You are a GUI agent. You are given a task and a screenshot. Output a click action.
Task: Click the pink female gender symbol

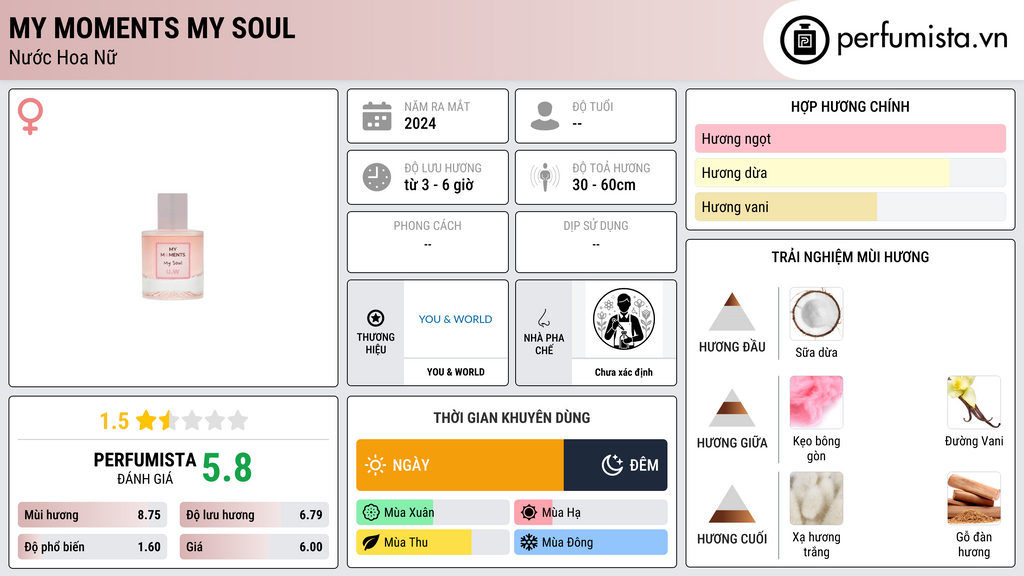[x=30, y=116]
